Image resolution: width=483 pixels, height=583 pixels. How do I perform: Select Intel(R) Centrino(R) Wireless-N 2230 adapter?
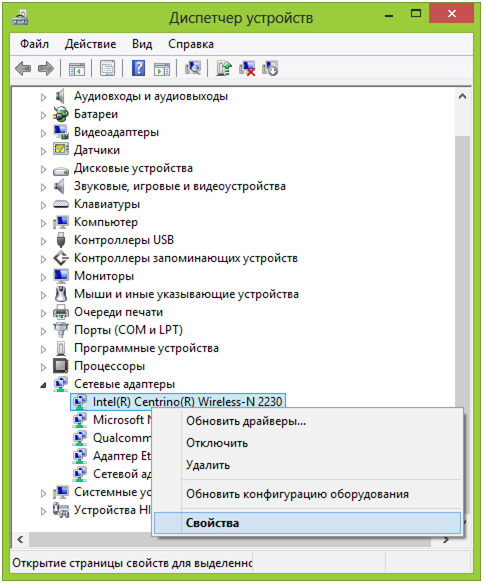coord(178,402)
